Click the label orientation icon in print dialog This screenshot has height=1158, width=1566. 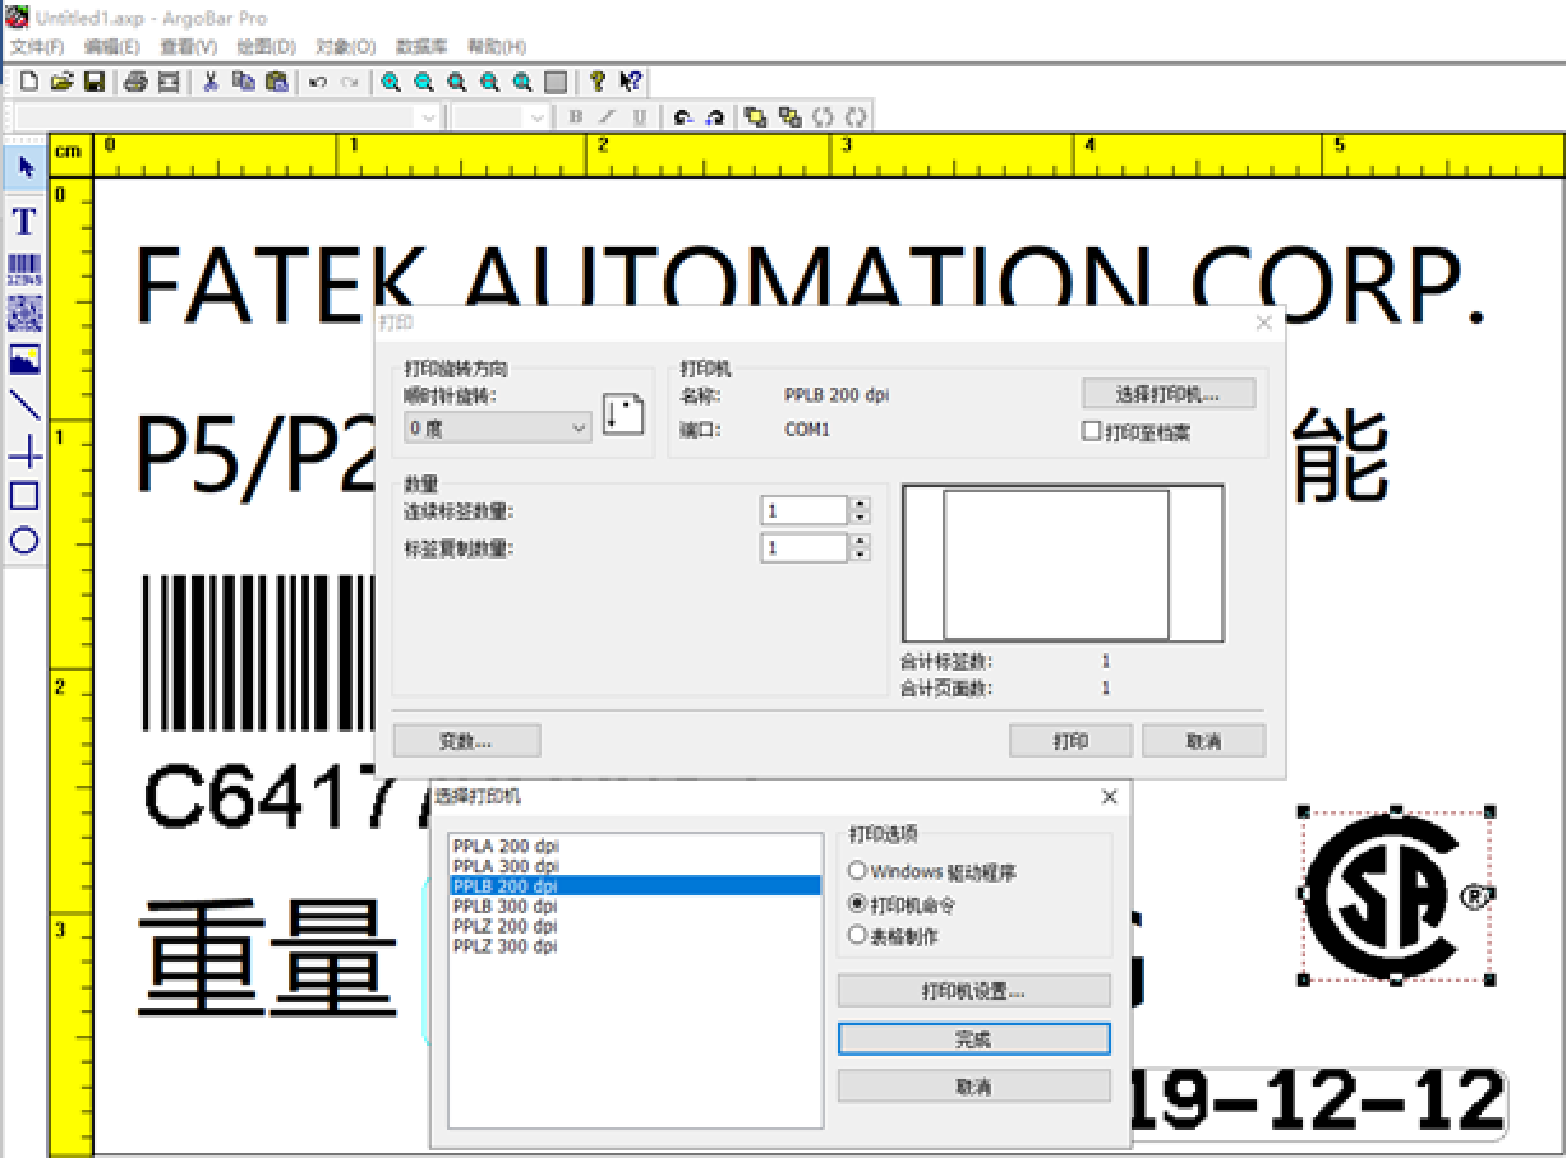[623, 413]
